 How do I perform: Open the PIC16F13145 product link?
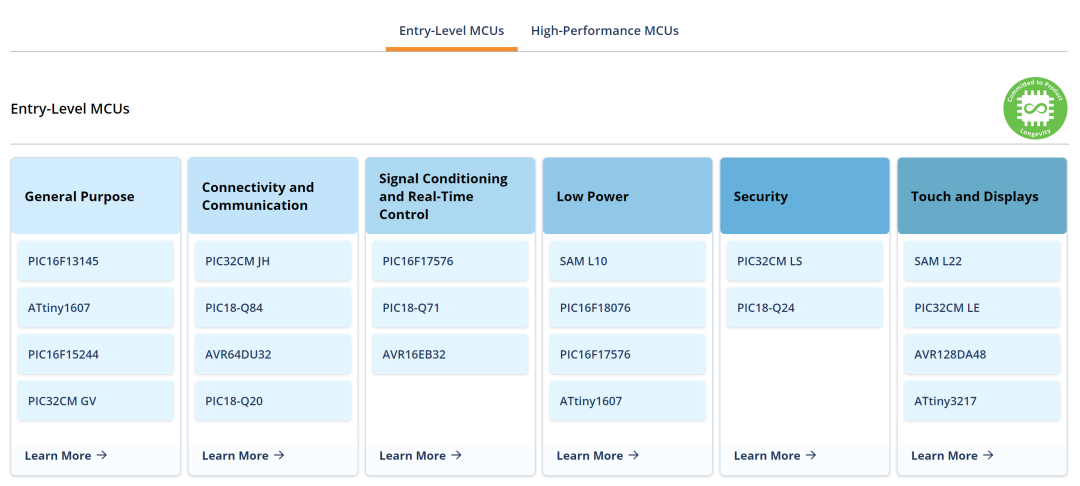[x=96, y=262]
